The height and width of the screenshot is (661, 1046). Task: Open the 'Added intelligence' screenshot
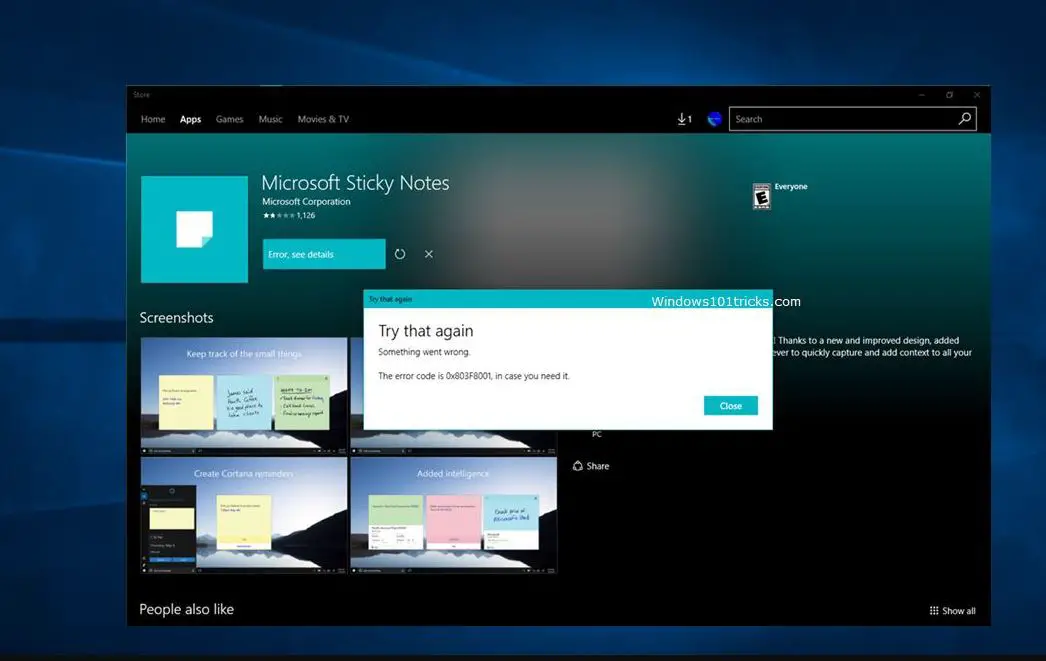pos(454,515)
